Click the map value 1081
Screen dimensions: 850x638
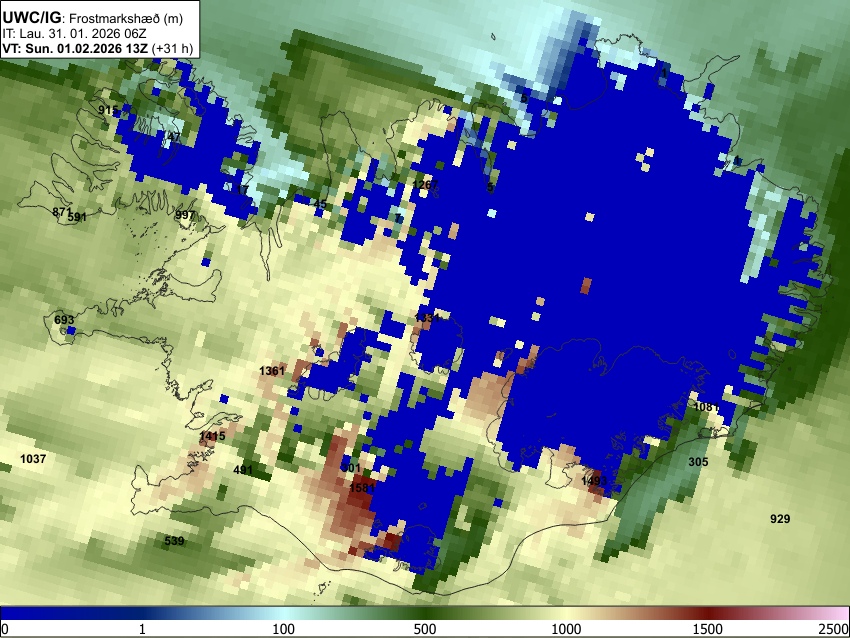[707, 407]
